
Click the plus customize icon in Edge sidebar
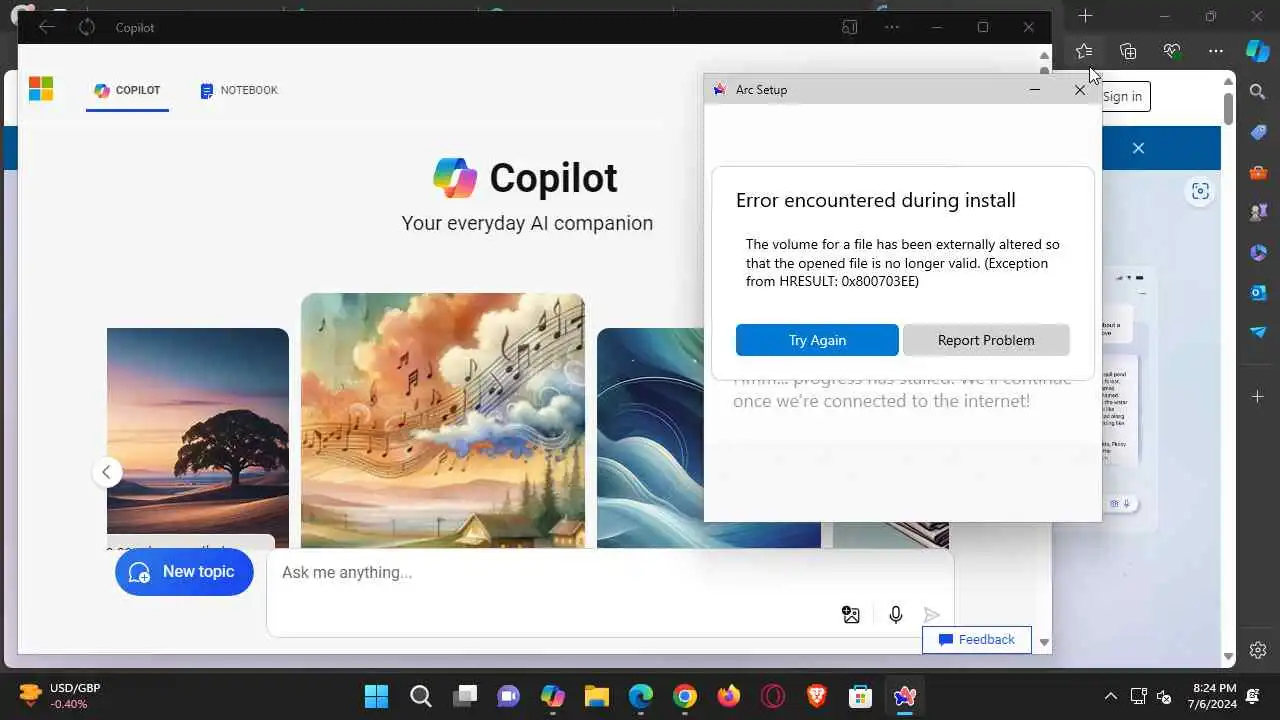pyautogui.click(x=1258, y=397)
